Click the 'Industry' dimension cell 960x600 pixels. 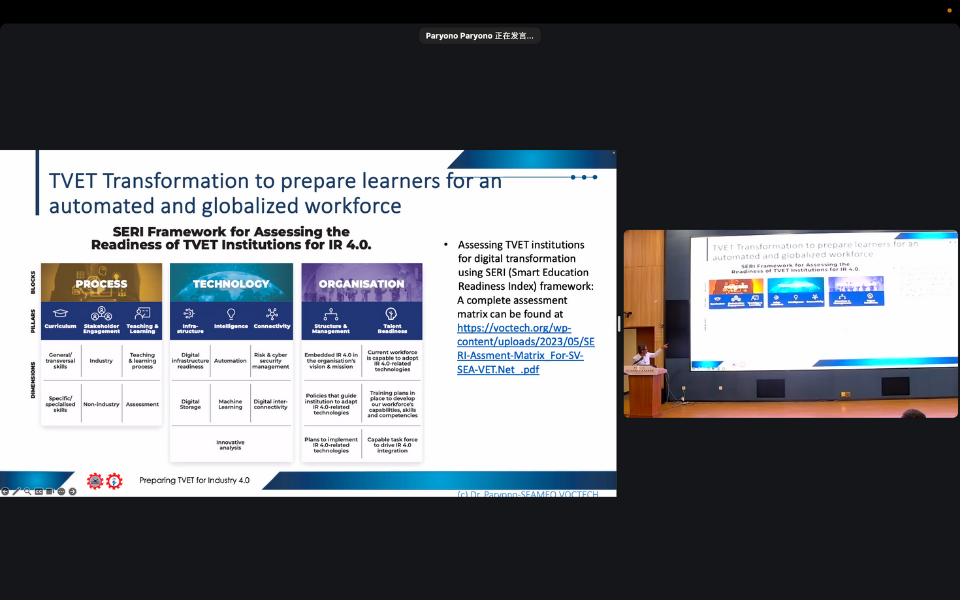101,361
